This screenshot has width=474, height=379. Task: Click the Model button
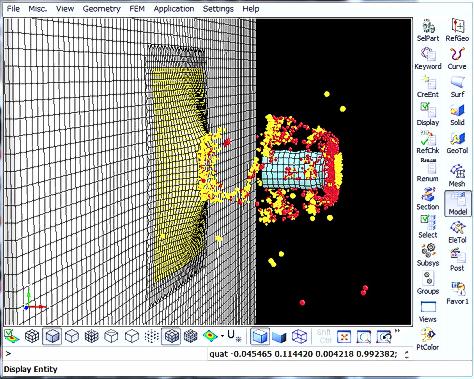(458, 203)
